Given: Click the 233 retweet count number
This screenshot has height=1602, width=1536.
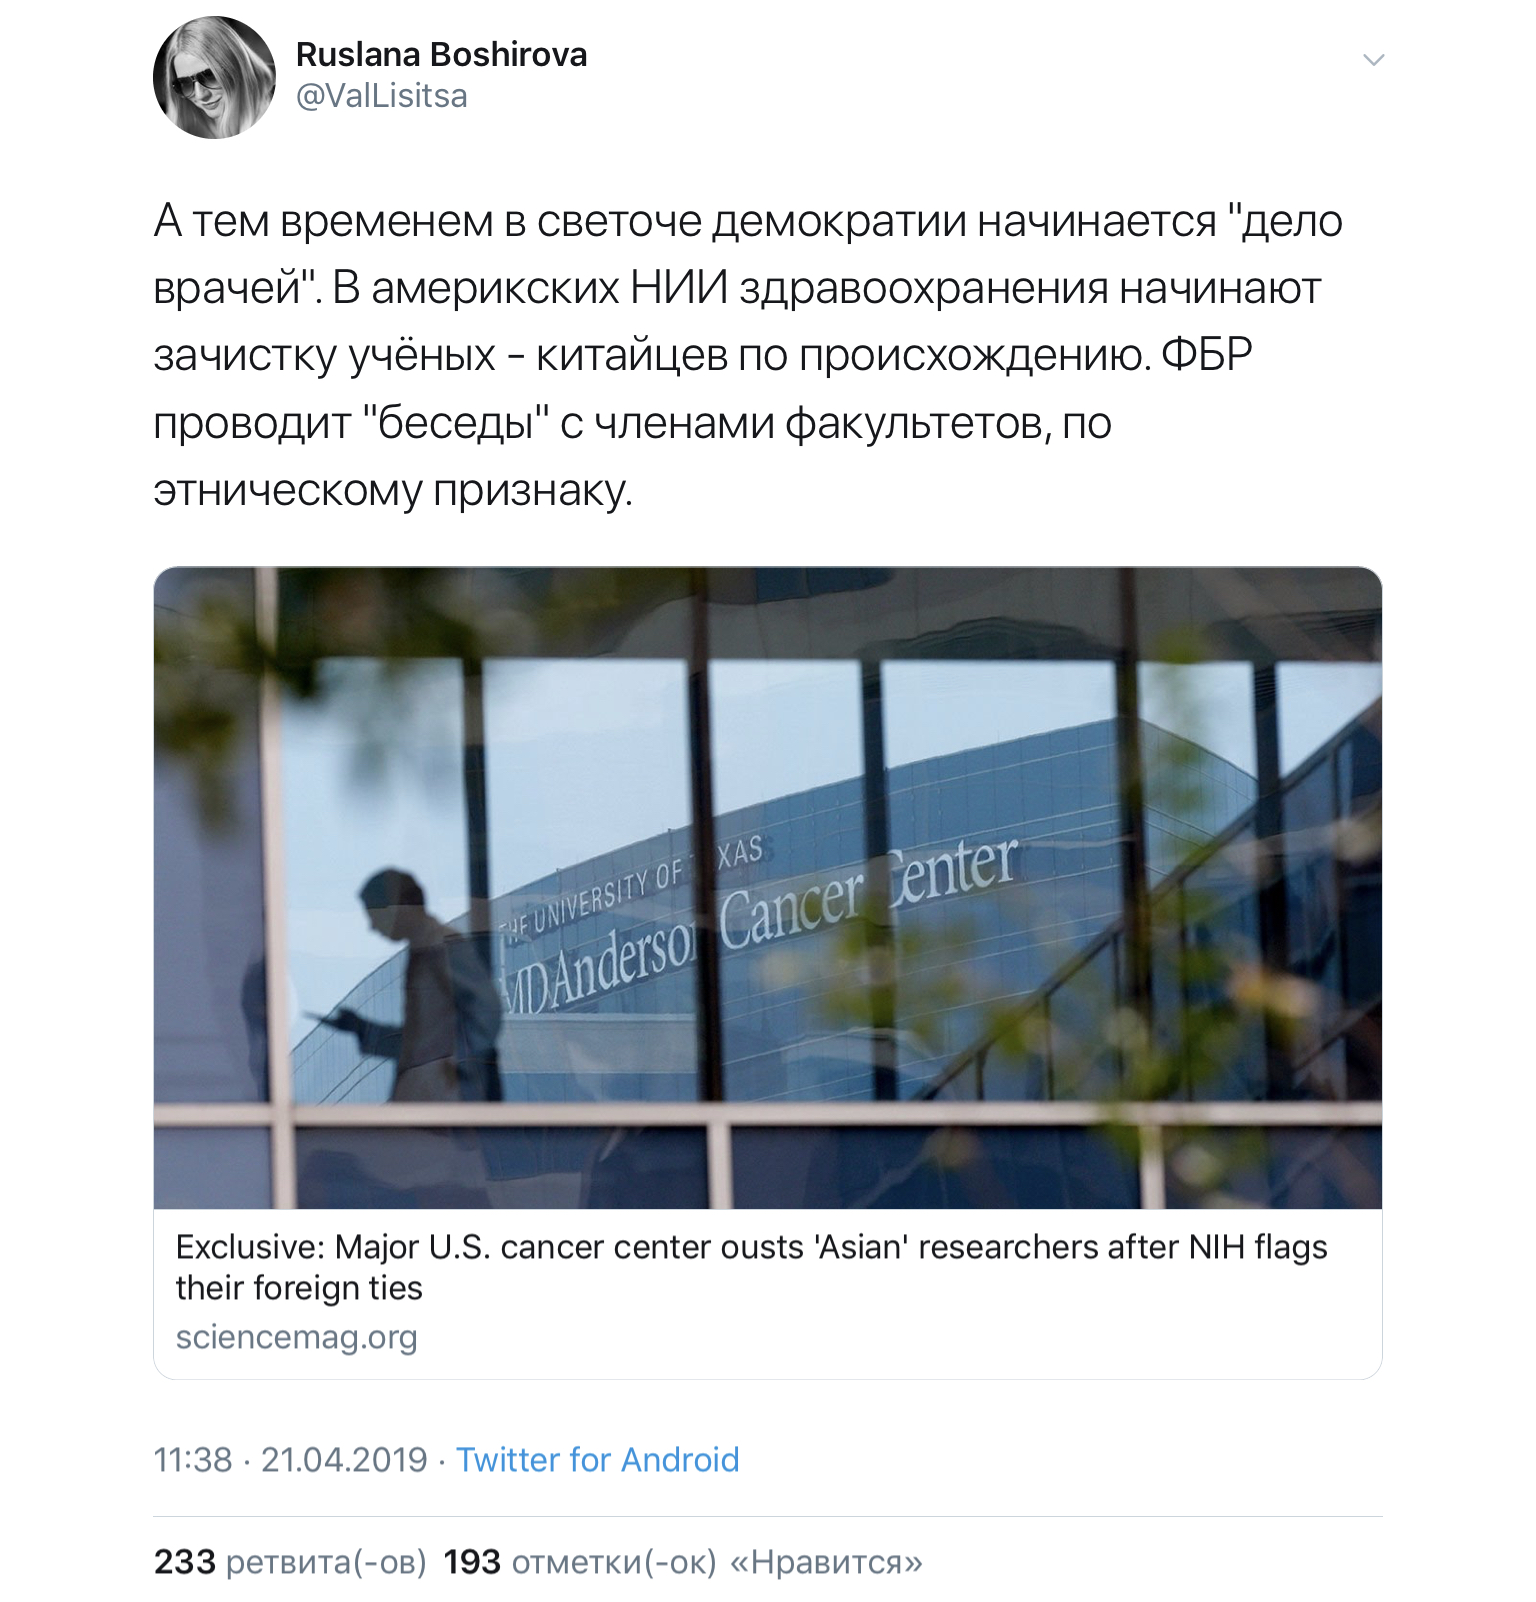Looking at the screenshot, I should [184, 1561].
